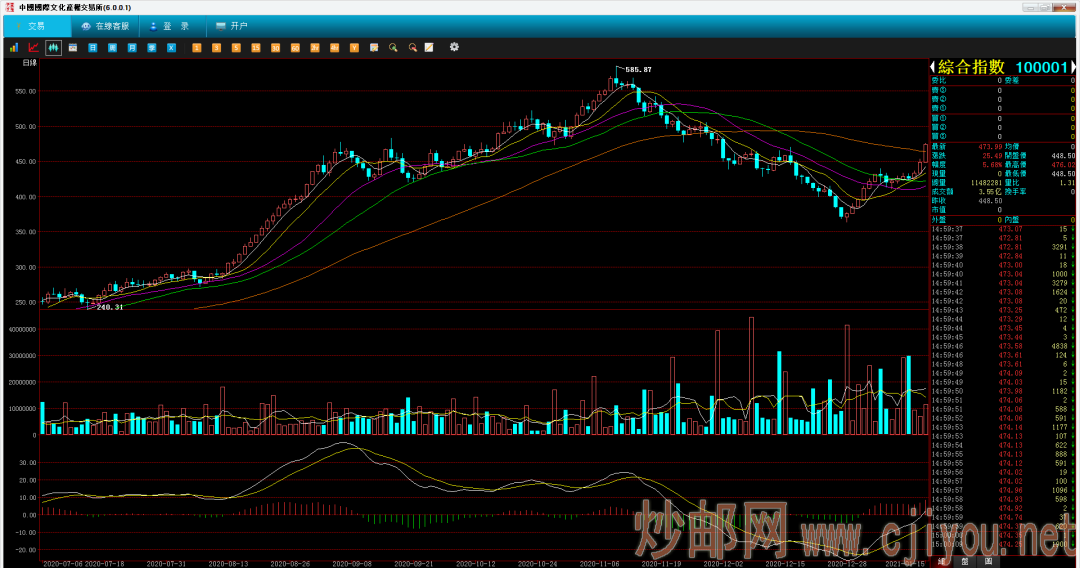Select the 4hr chart period icon

pyautogui.click(x=334, y=48)
